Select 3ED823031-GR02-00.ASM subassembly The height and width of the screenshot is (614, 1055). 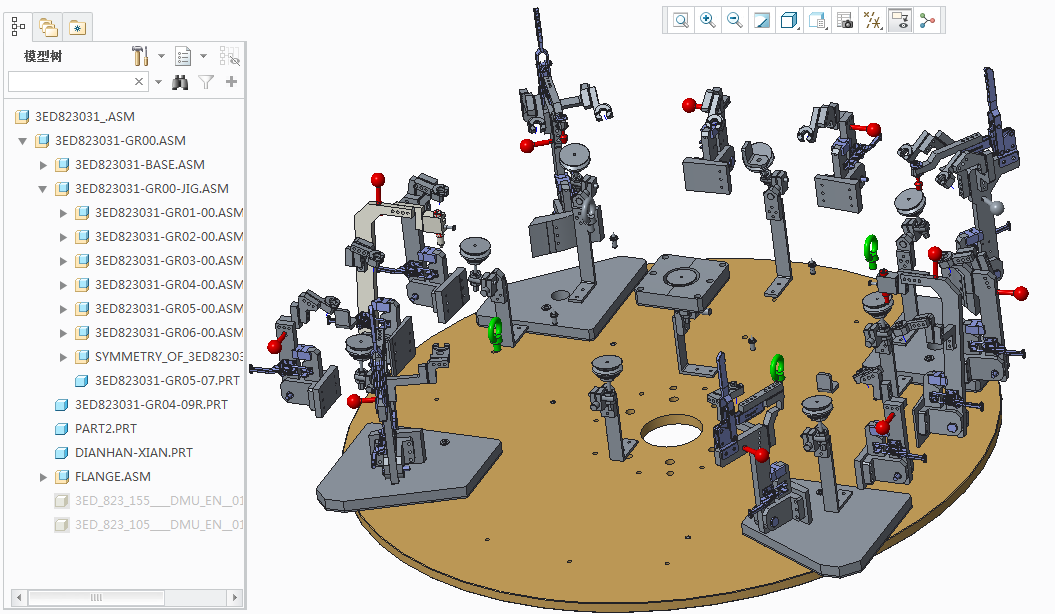pos(169,237)
